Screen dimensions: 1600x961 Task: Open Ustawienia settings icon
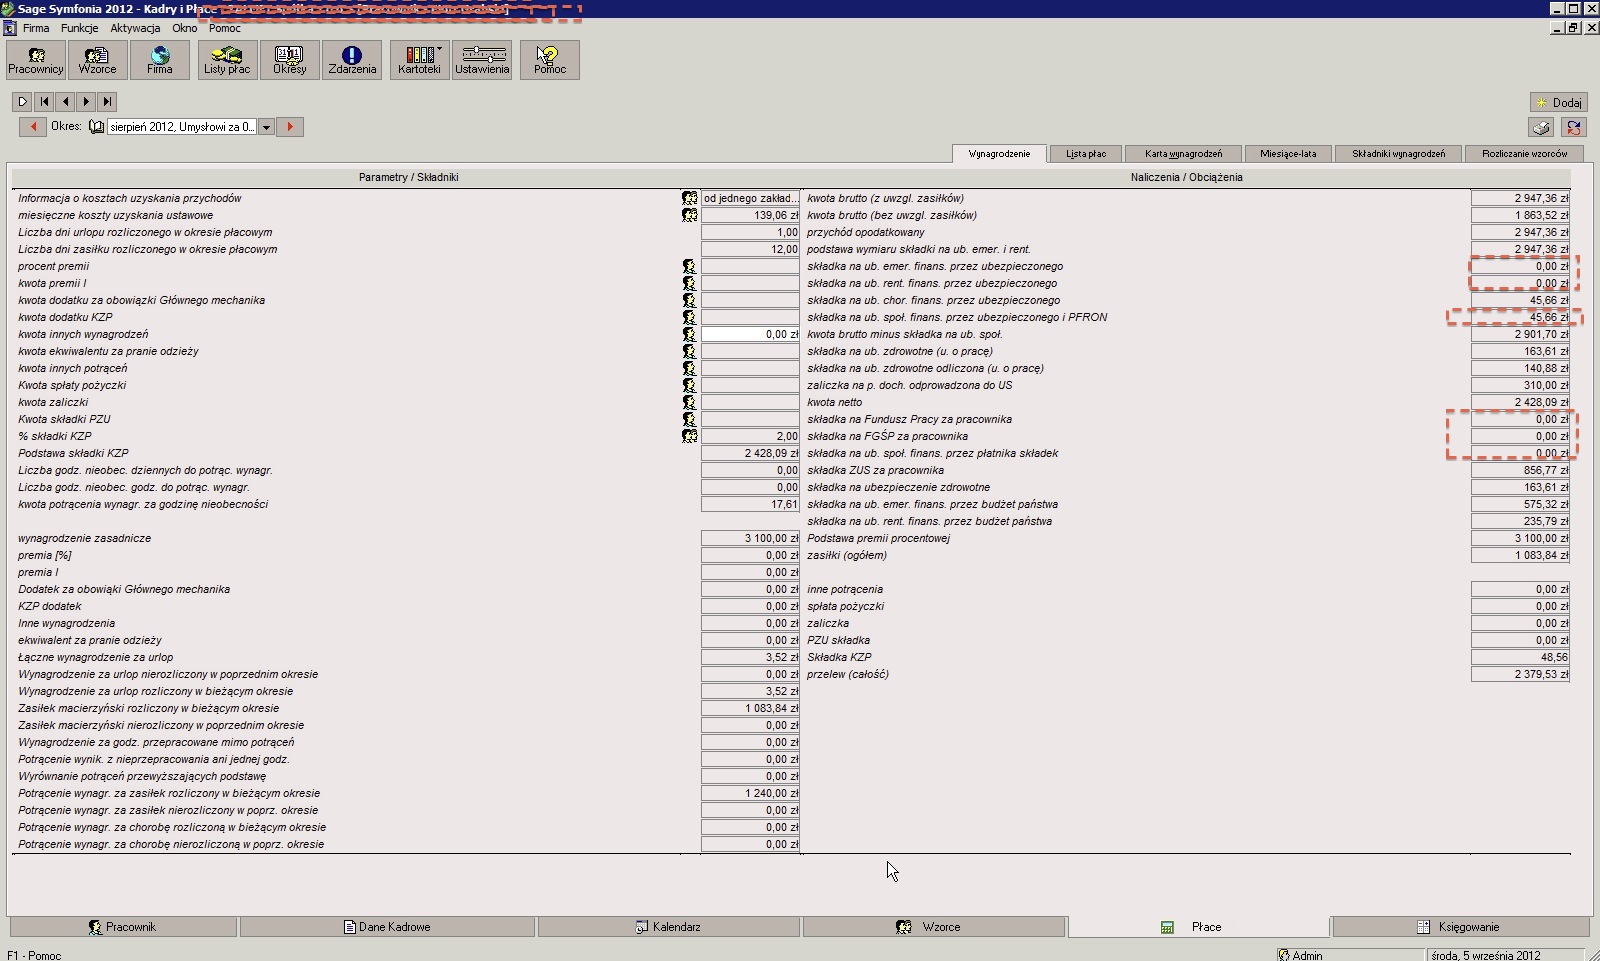pyautogui.click(x=482, y=60)
